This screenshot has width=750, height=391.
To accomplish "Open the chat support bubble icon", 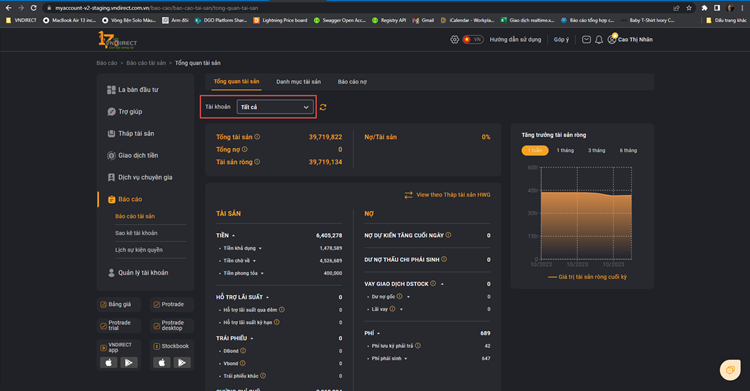I will click(730, 369).
